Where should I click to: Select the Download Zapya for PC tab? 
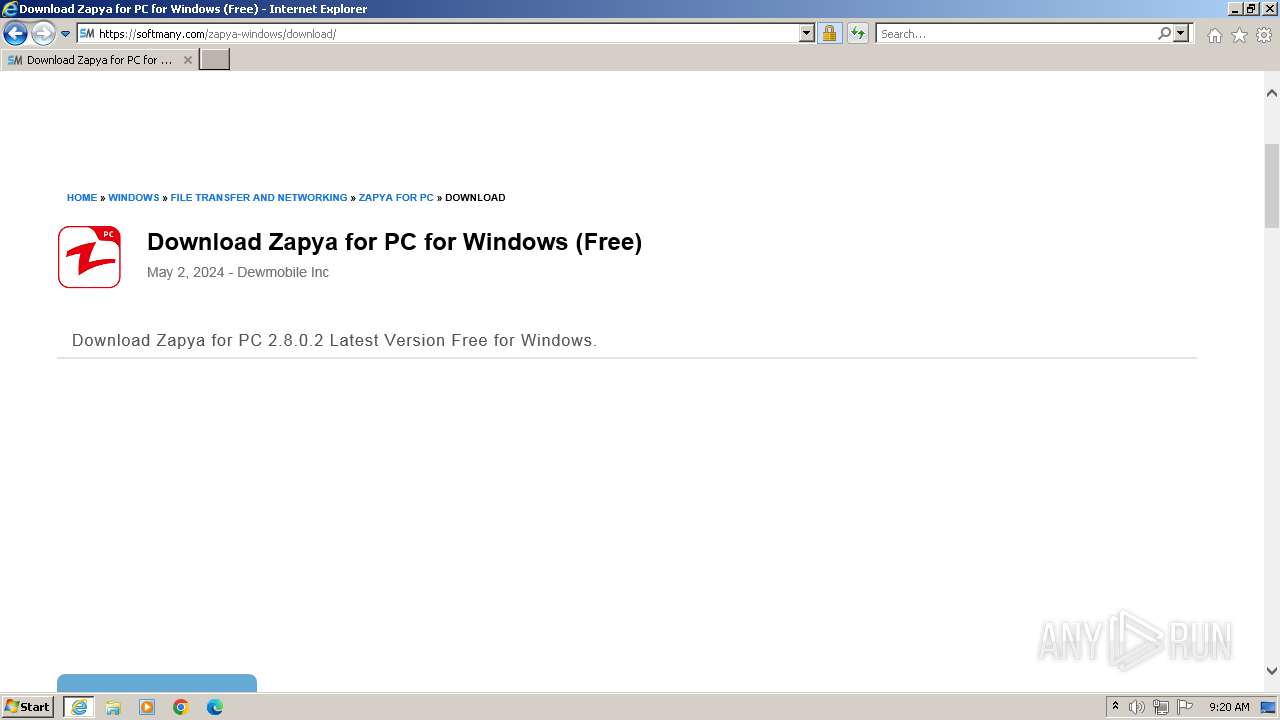click(98, 60)
